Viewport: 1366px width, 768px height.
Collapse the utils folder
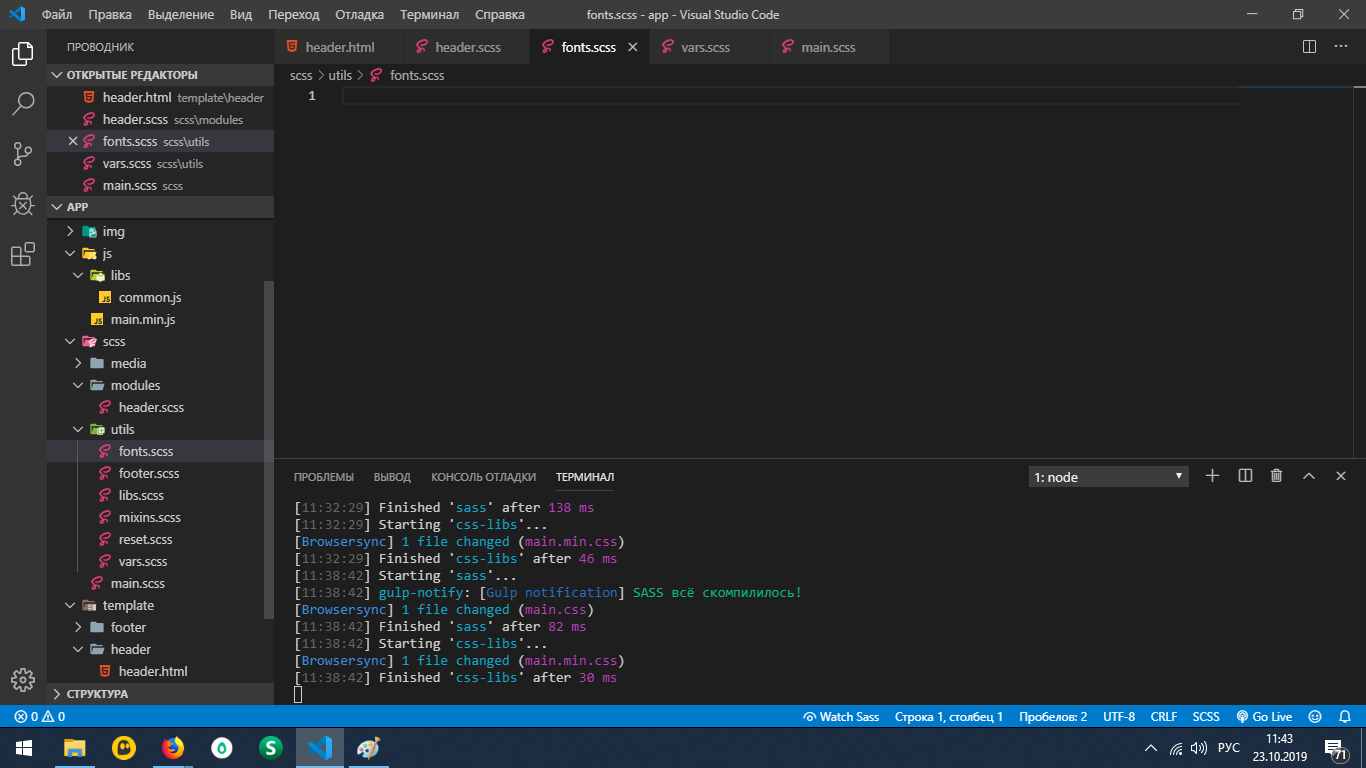78,429
